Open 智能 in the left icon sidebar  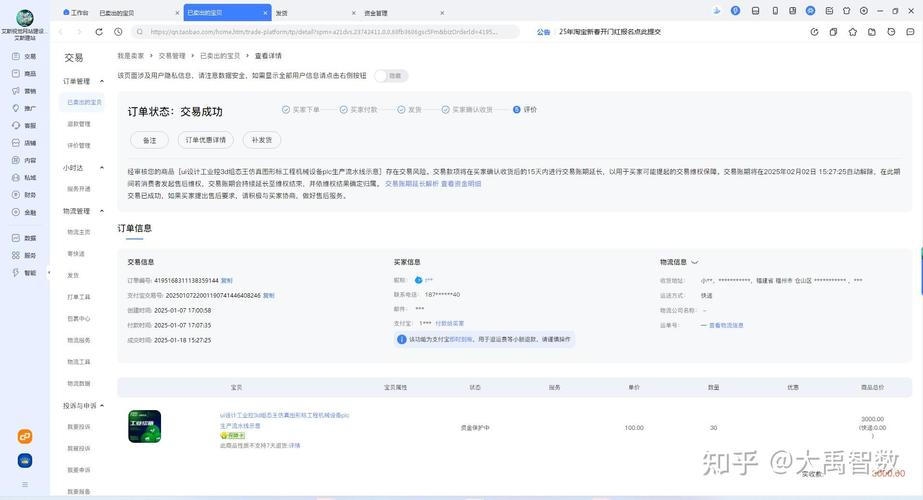coord(24,273)
